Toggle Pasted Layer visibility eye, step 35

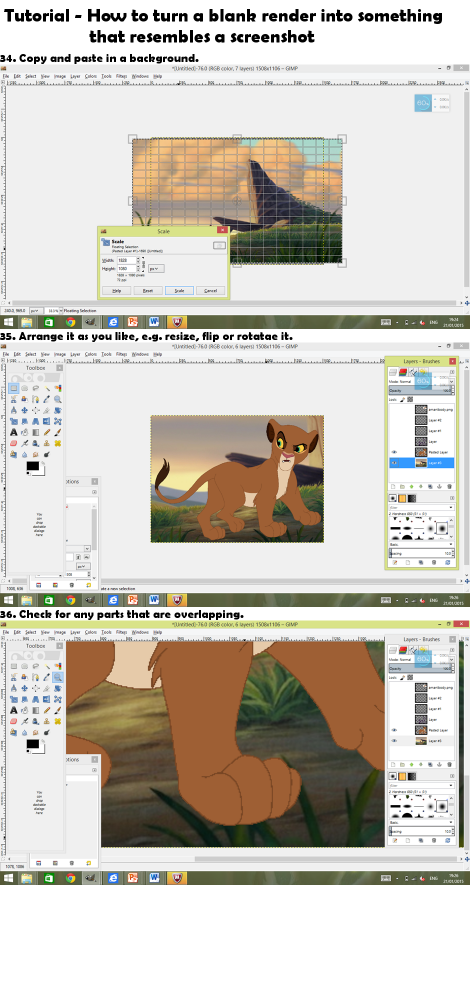click(x=394, y=452)
